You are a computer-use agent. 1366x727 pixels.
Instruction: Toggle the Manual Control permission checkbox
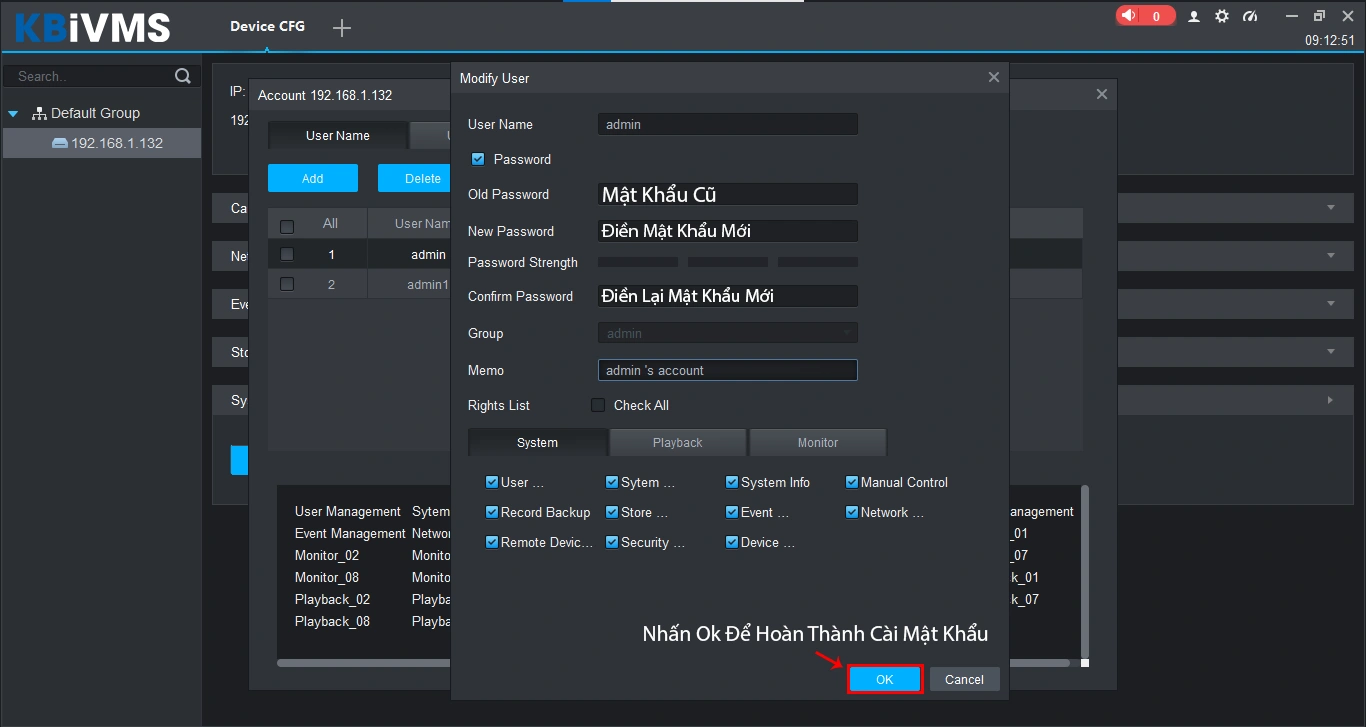click(x=852, y=482)
